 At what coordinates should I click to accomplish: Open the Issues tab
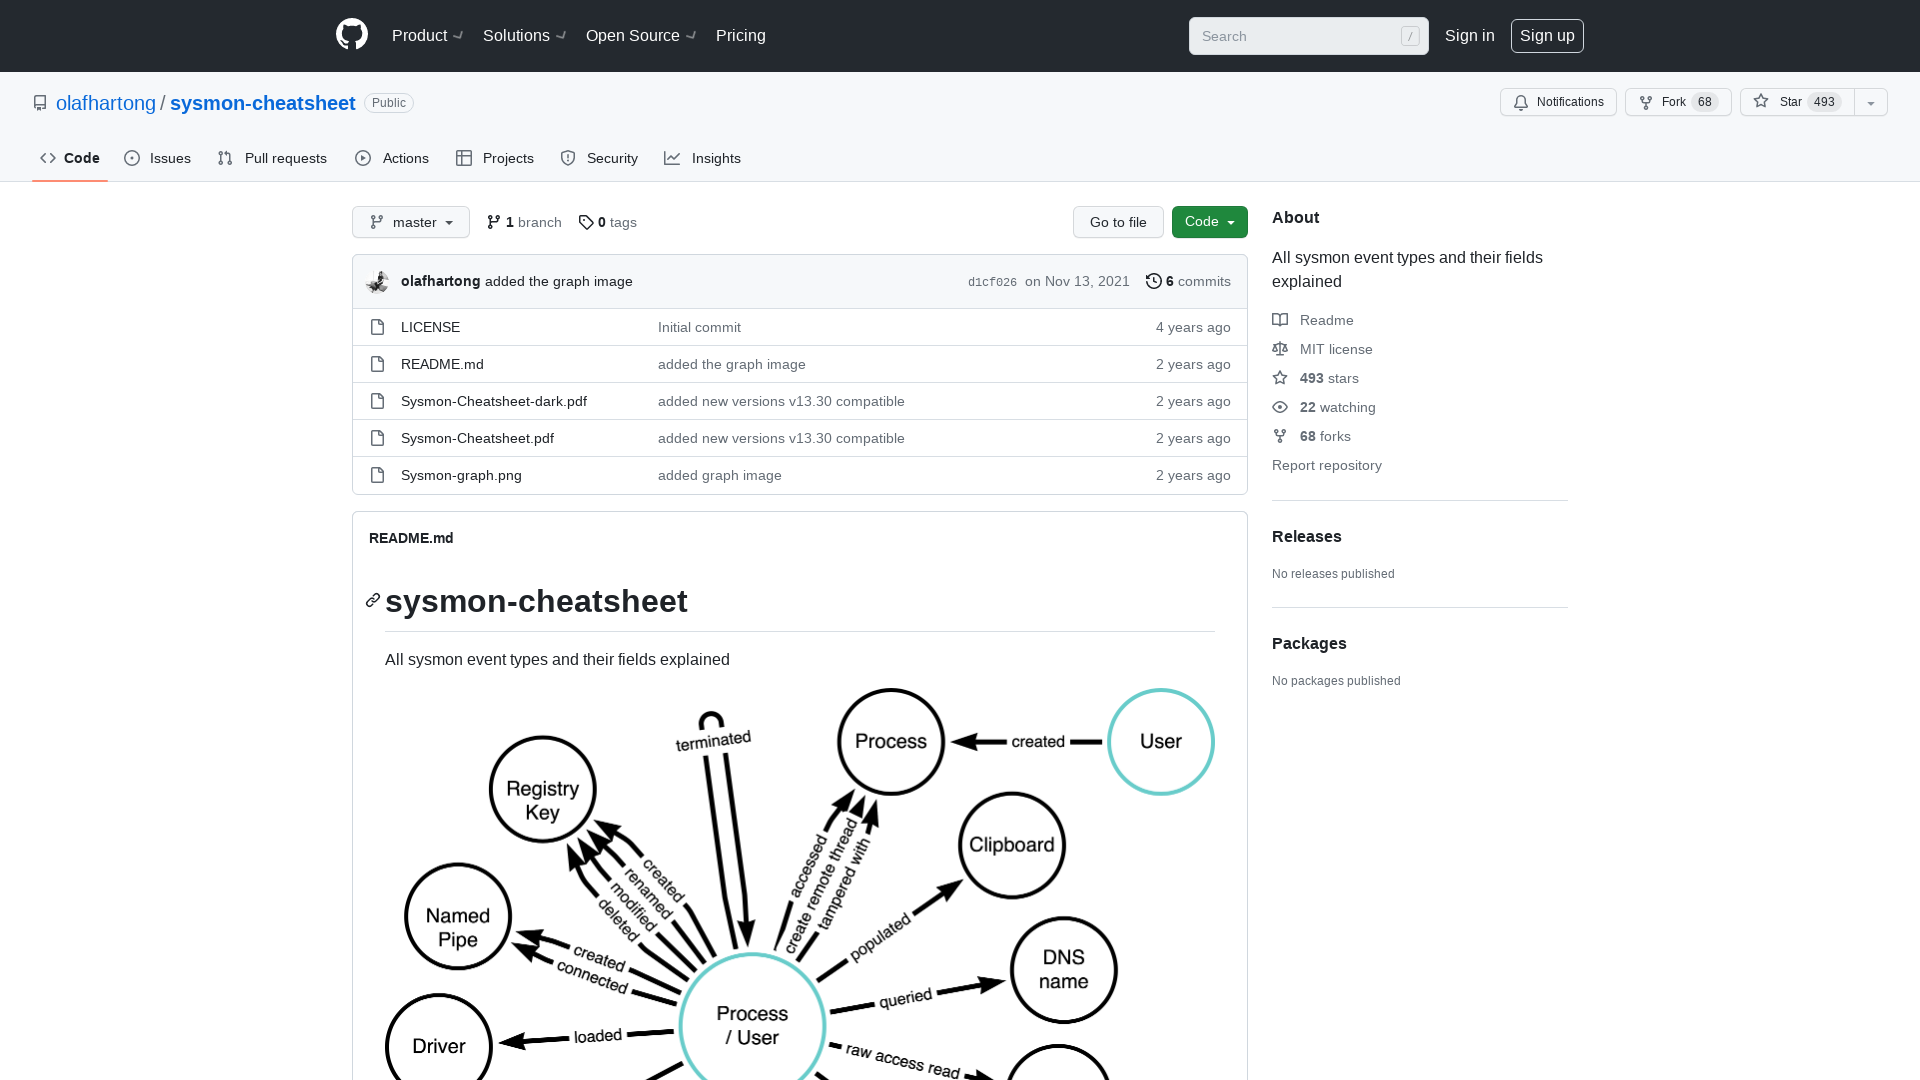point(158,158)
